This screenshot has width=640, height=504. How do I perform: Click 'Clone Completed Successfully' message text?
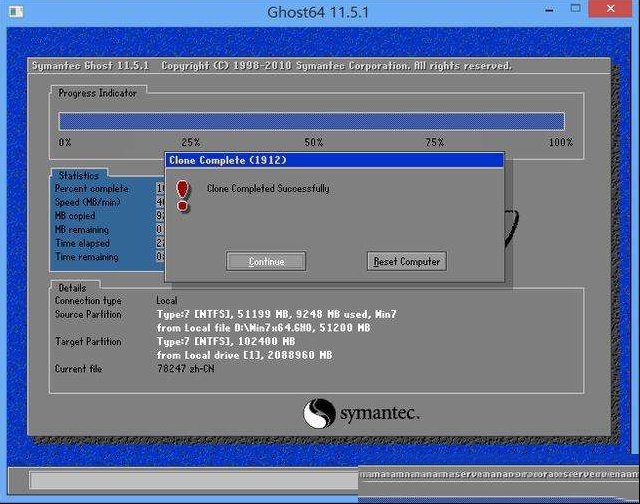point(268,189)
